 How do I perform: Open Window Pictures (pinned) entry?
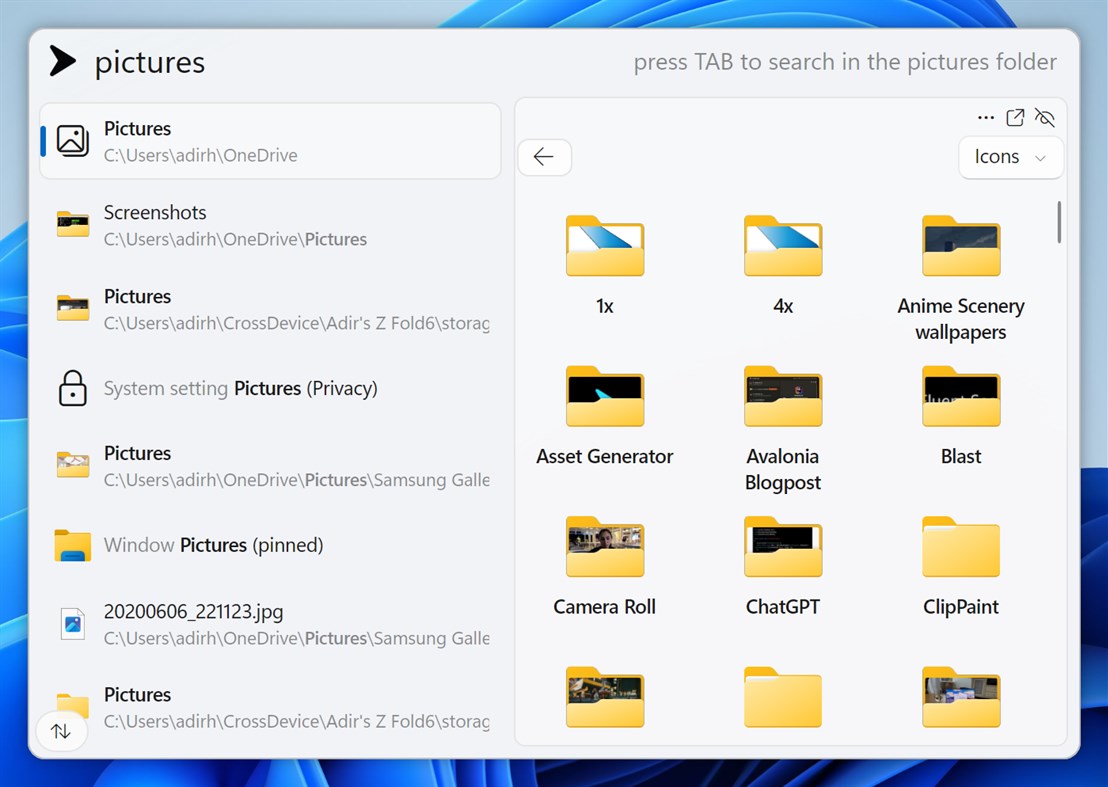coord(270,545)
